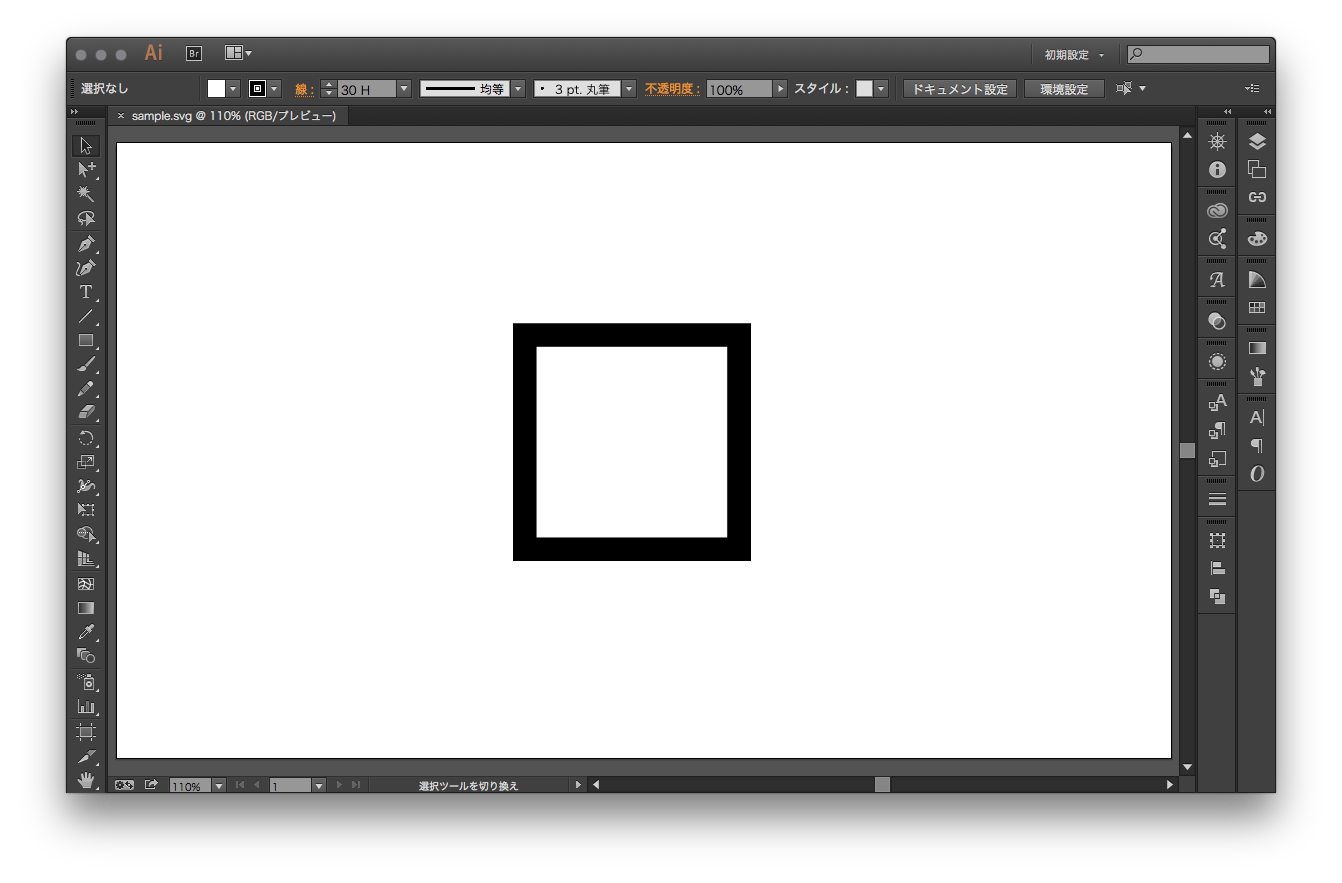The image size is (1342, 883).
Task: Open the Layers panel icon
Action: [1257, 142]
